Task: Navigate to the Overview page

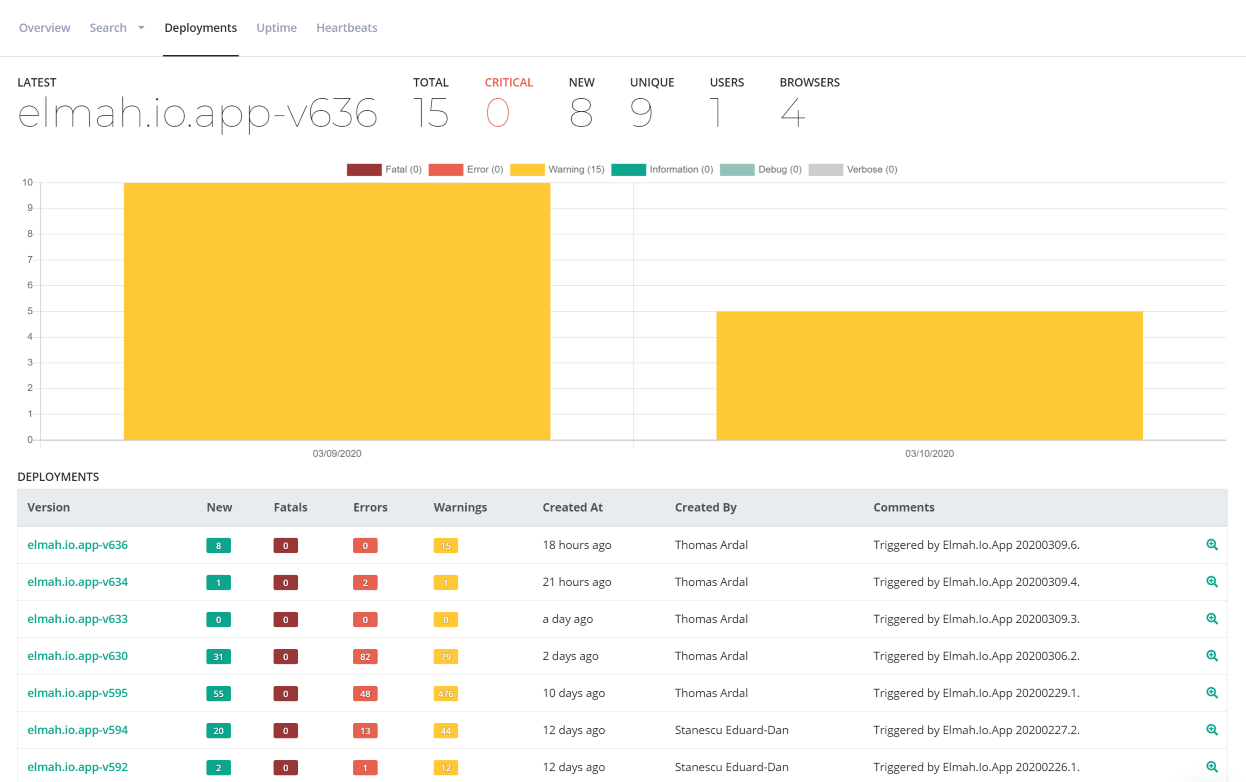Action: (x=44, y=27)
